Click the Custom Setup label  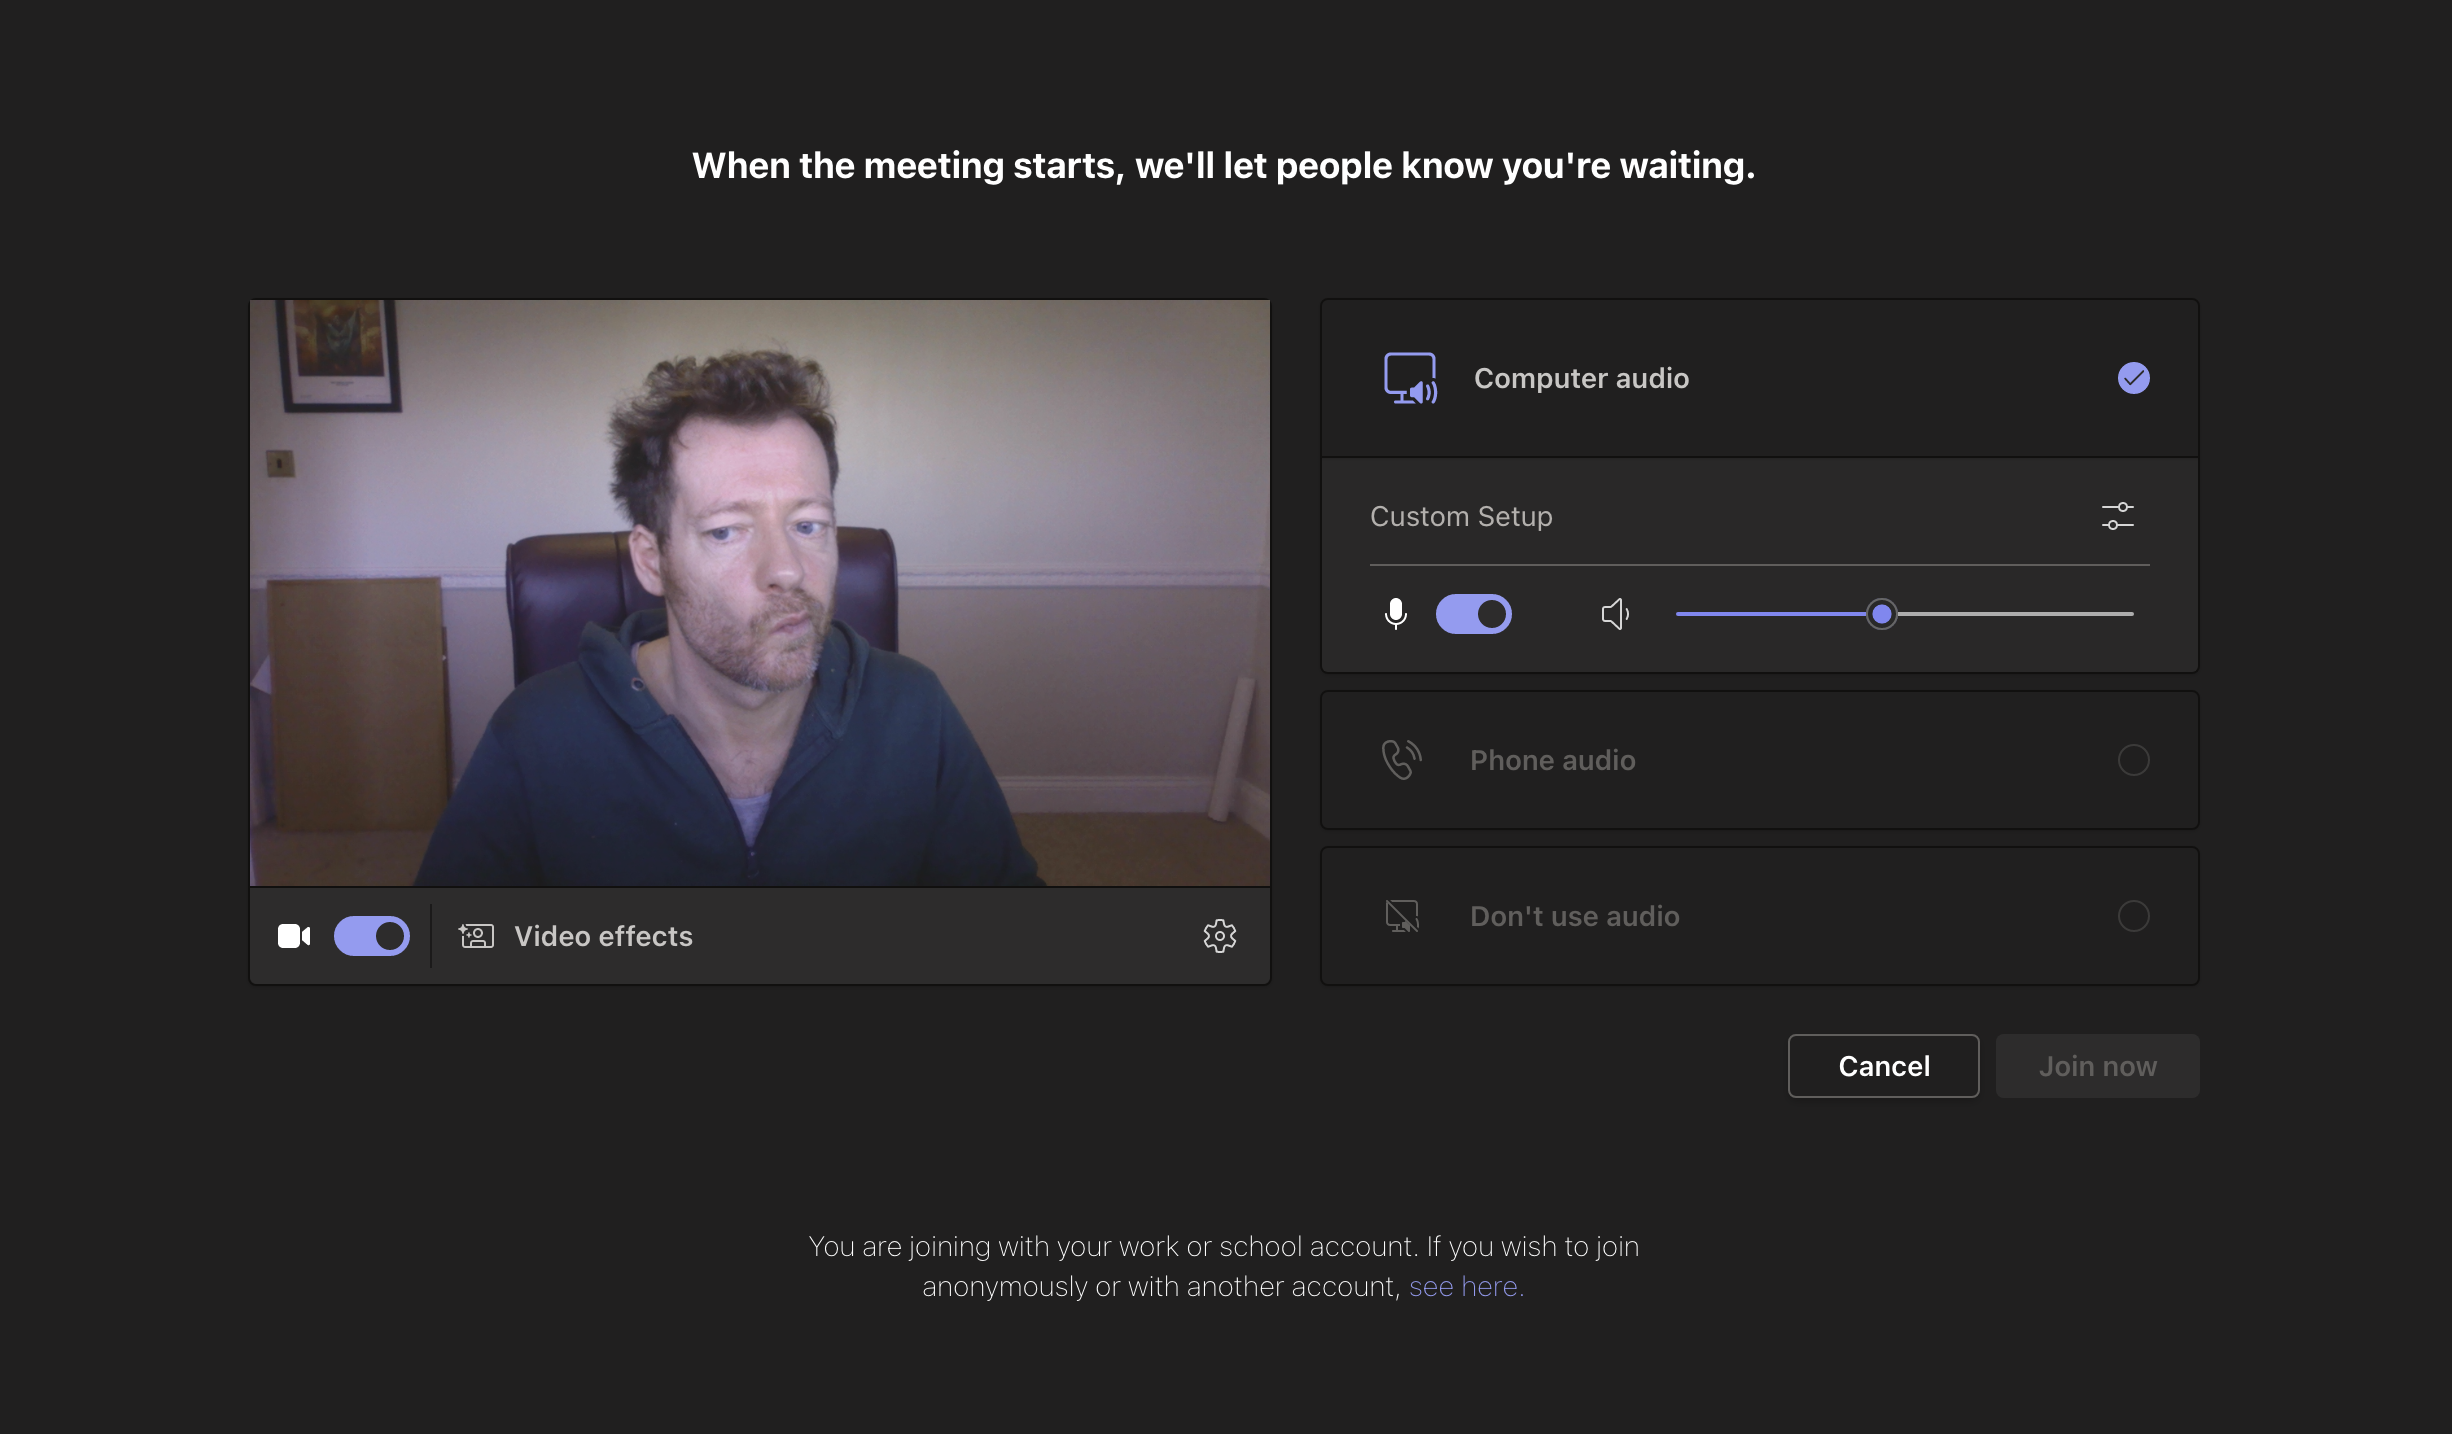pyautogui.click(x=1461, y=516)
